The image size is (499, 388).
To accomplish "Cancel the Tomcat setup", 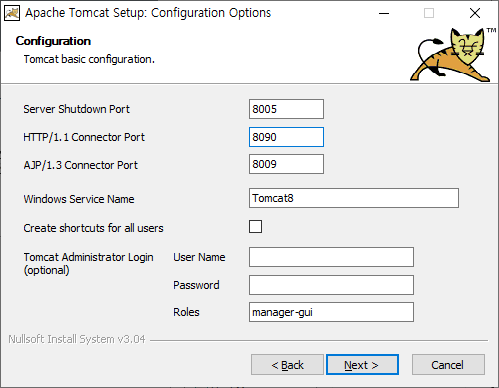I will click(448, 365).
